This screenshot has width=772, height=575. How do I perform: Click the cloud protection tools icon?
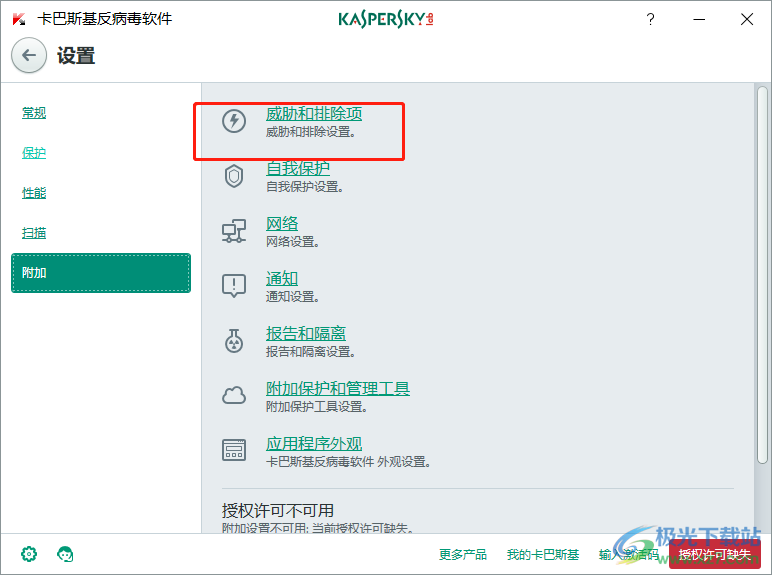[234, 395]
